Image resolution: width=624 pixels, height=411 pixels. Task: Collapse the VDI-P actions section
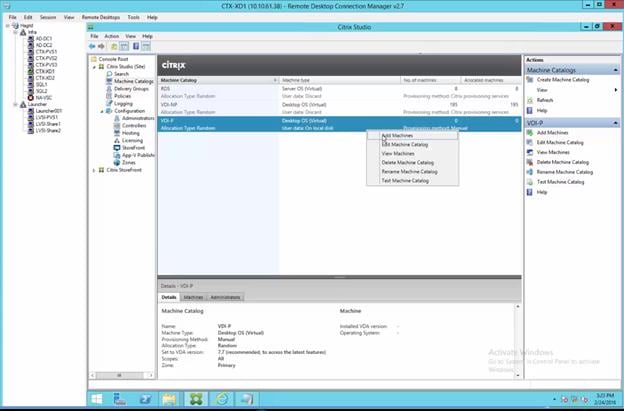click(616, 123)
